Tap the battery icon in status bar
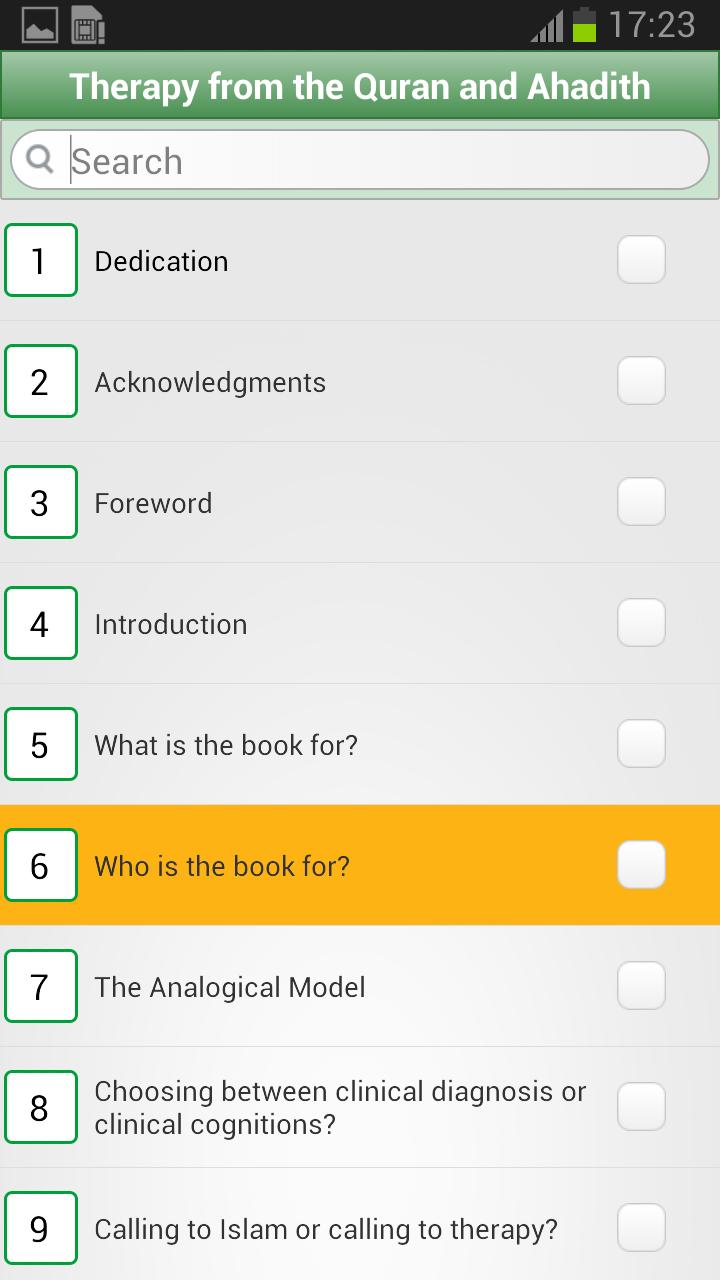Image resolution: width=720 pixels, height=1280 pixels. pos(584,25)
